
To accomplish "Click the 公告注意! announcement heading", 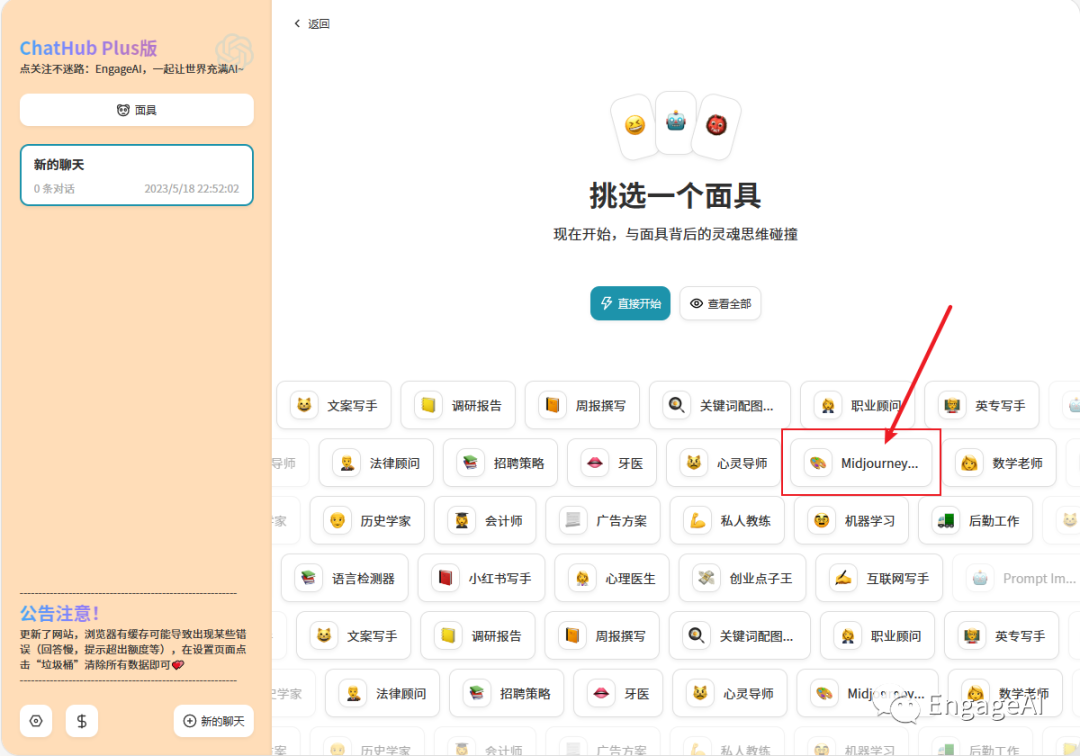I will 59,613.
